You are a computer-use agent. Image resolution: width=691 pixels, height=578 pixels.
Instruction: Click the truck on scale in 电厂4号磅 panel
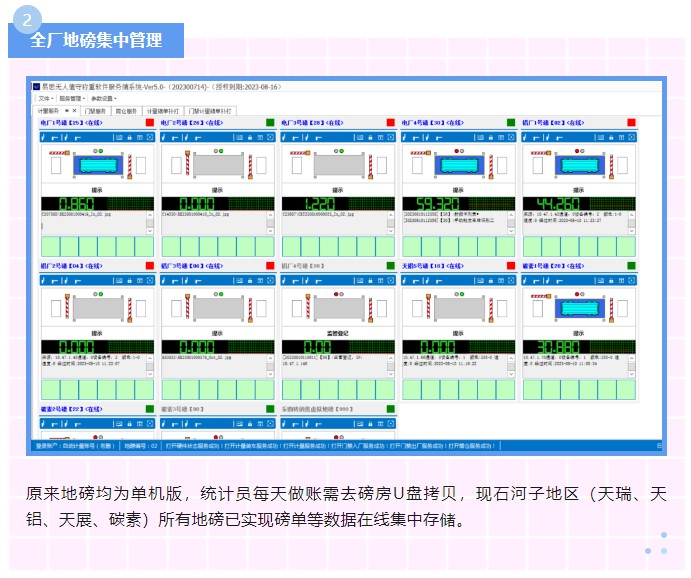pos(458,163)
